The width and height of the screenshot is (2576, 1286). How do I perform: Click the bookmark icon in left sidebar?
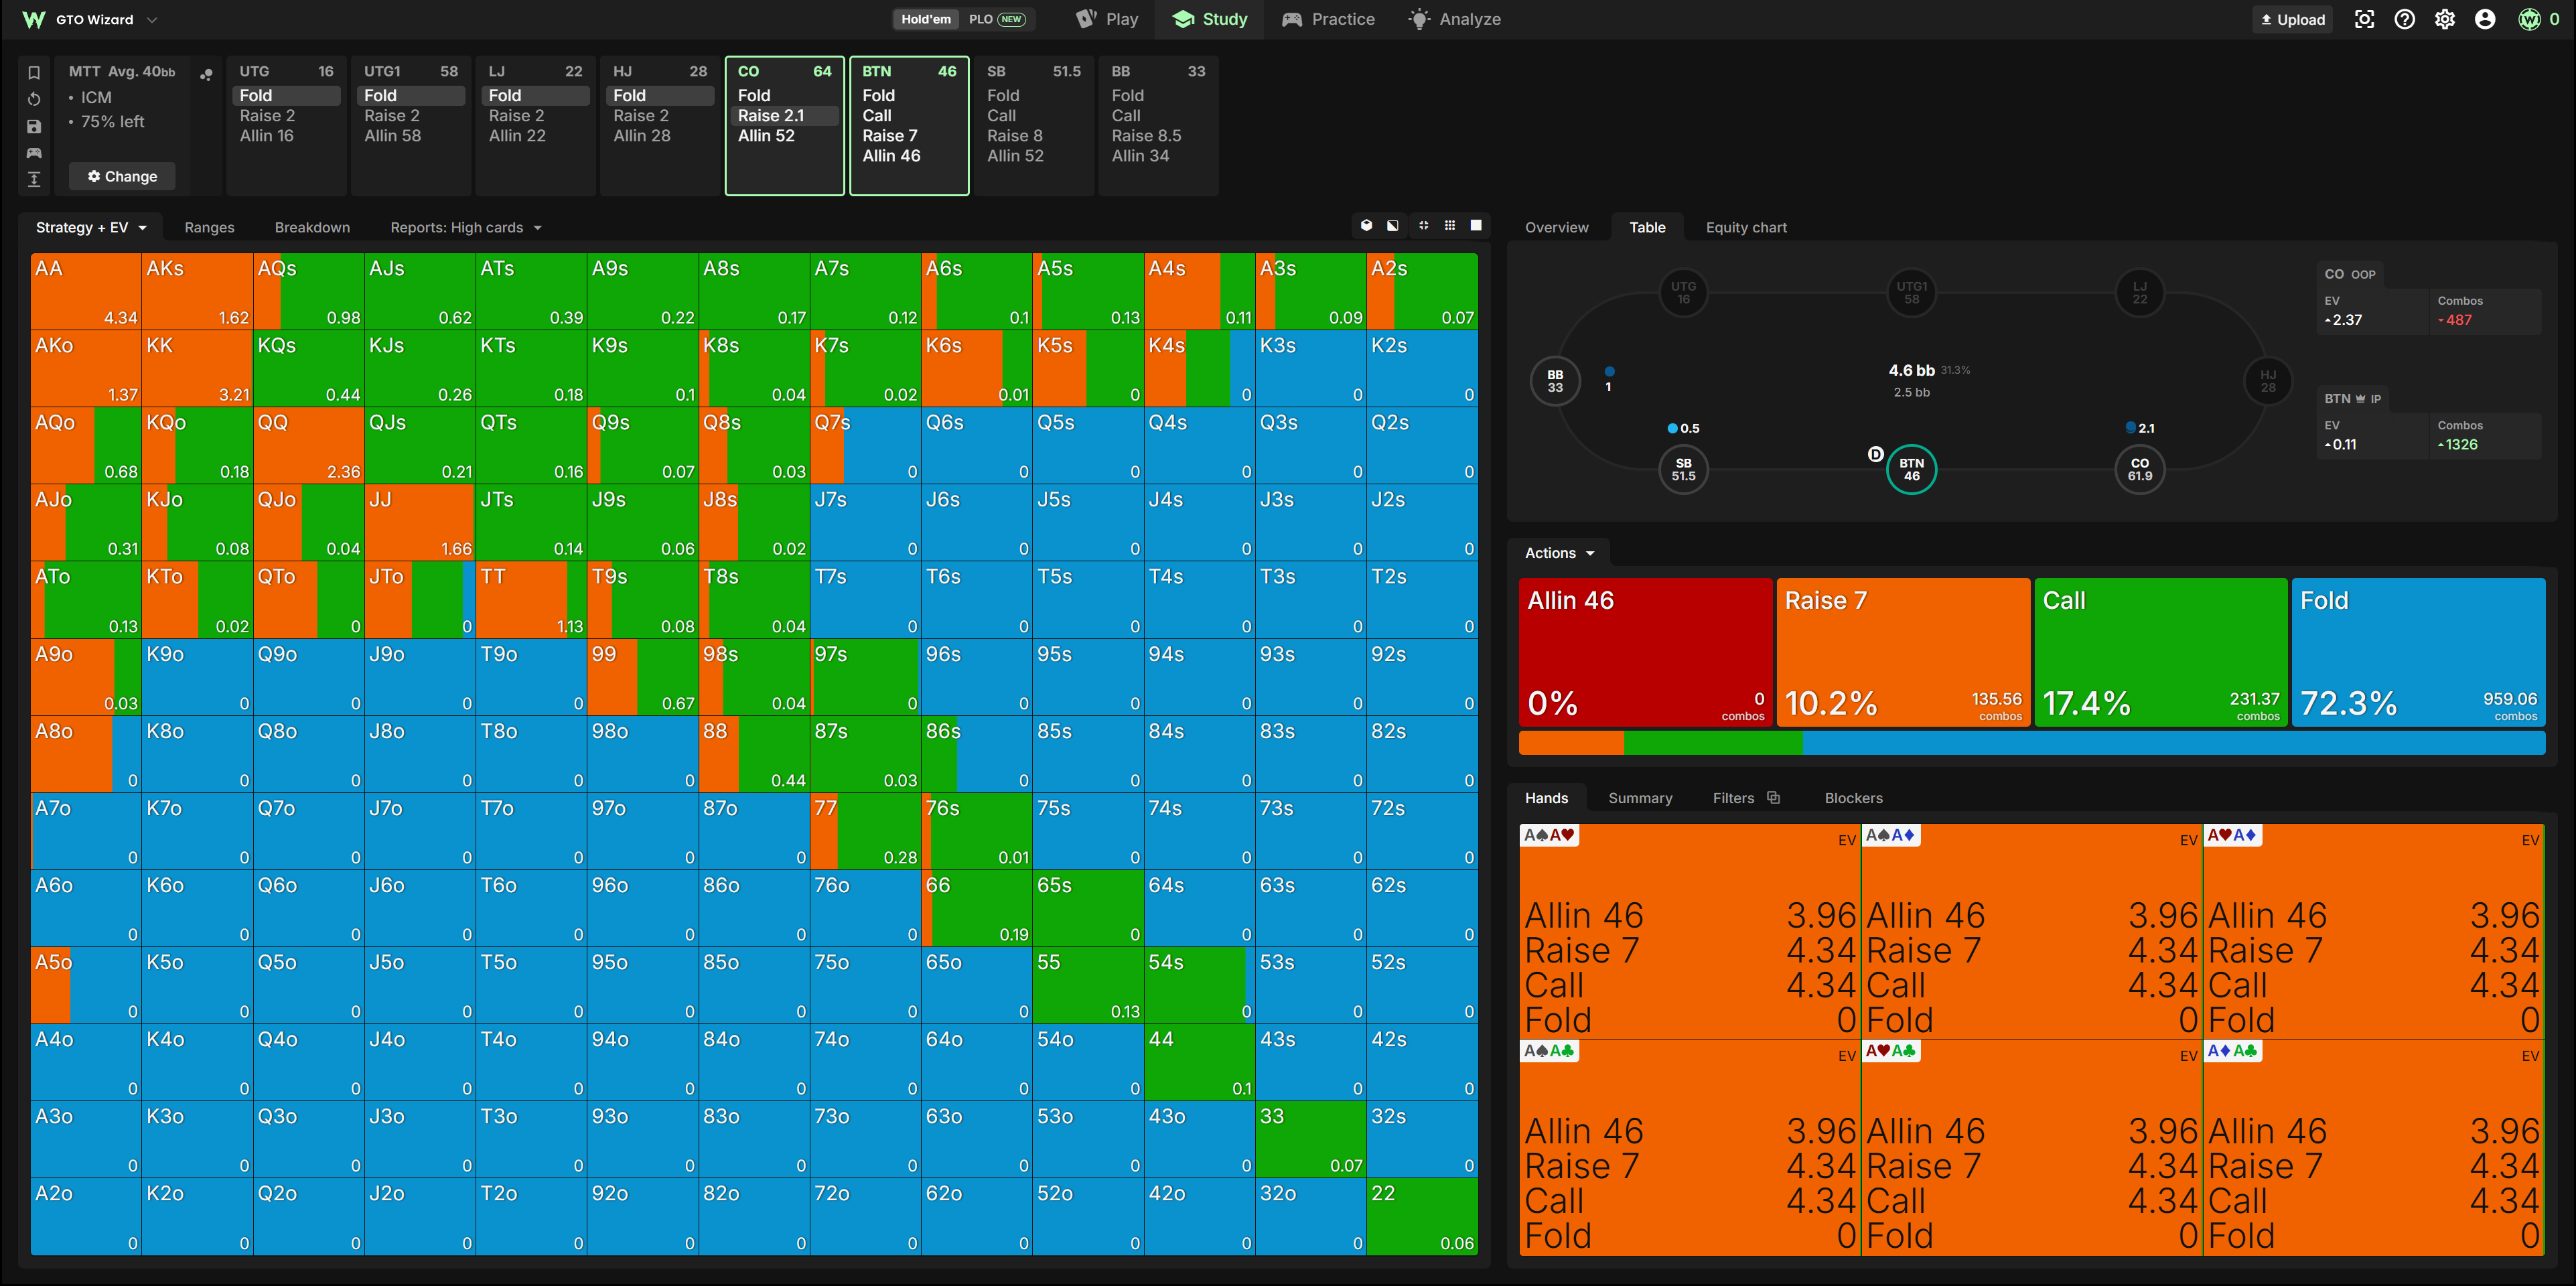tap(34, 72)
